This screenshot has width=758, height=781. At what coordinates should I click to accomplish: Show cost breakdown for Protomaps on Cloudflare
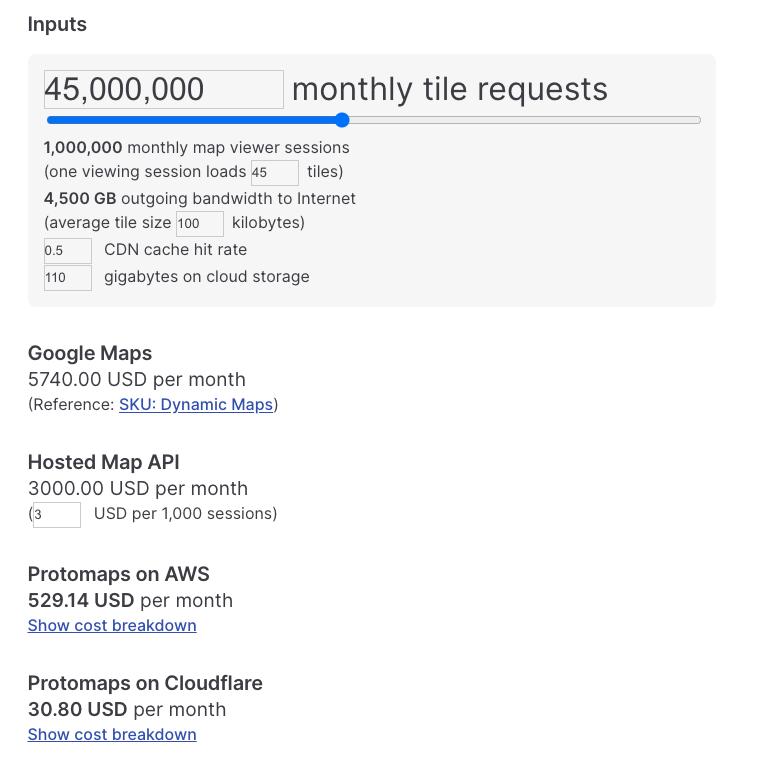click(112, 735)
